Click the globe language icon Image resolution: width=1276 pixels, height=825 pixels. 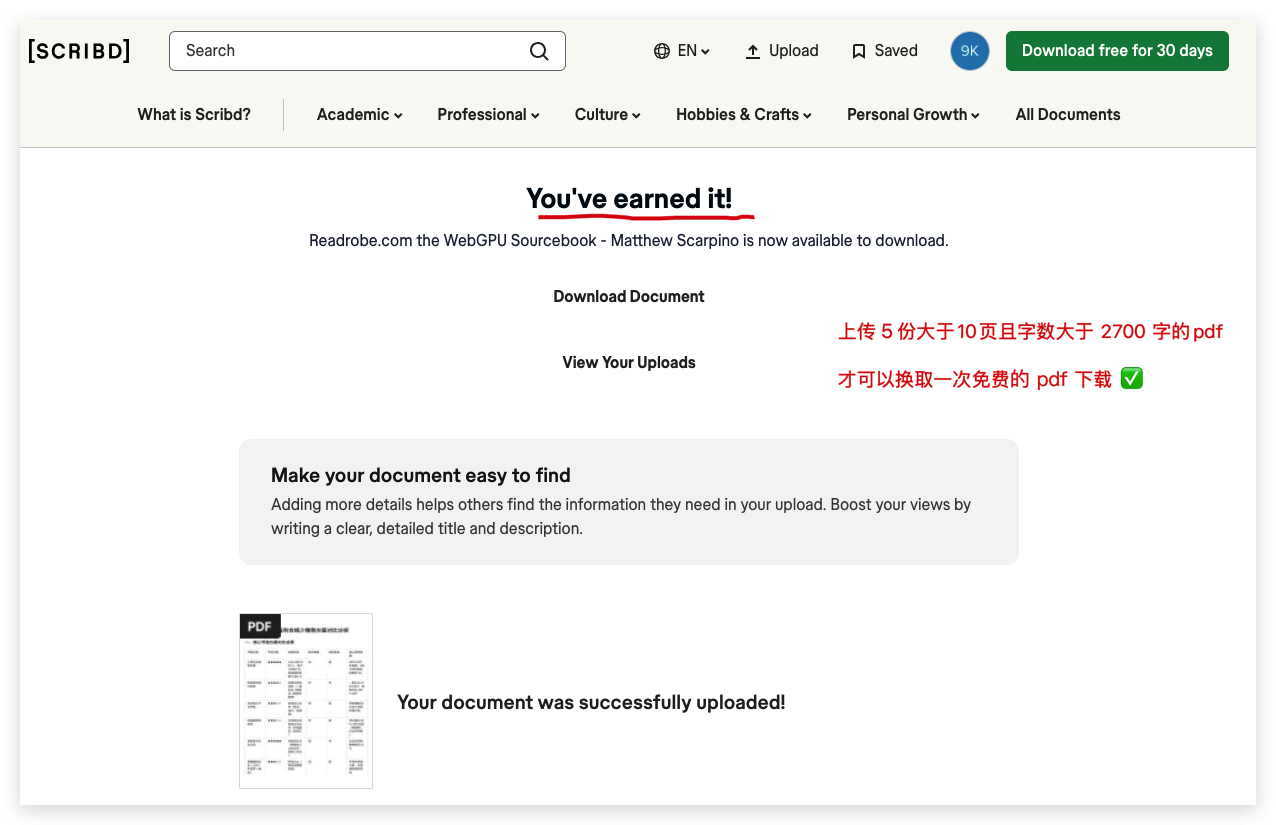(662, 51)
